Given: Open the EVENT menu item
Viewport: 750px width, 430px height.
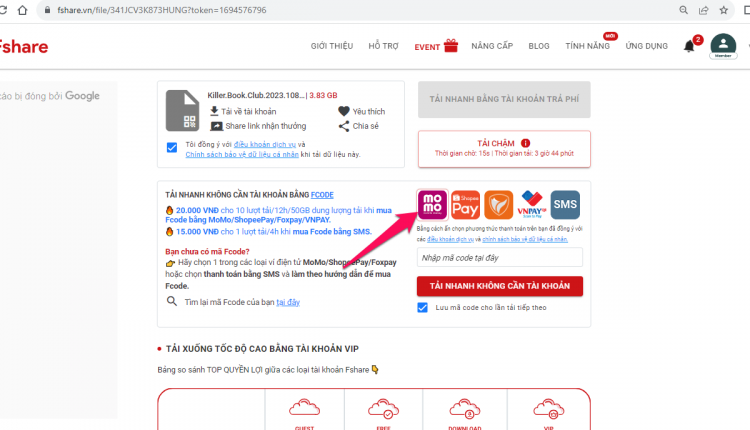Looking at the screenshot, I should (427, 47).
